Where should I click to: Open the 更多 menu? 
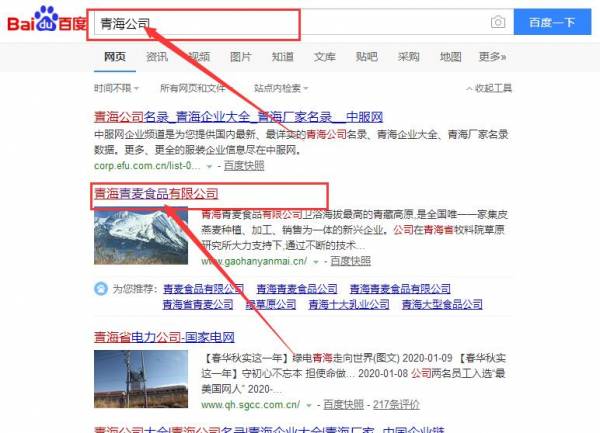492,57
